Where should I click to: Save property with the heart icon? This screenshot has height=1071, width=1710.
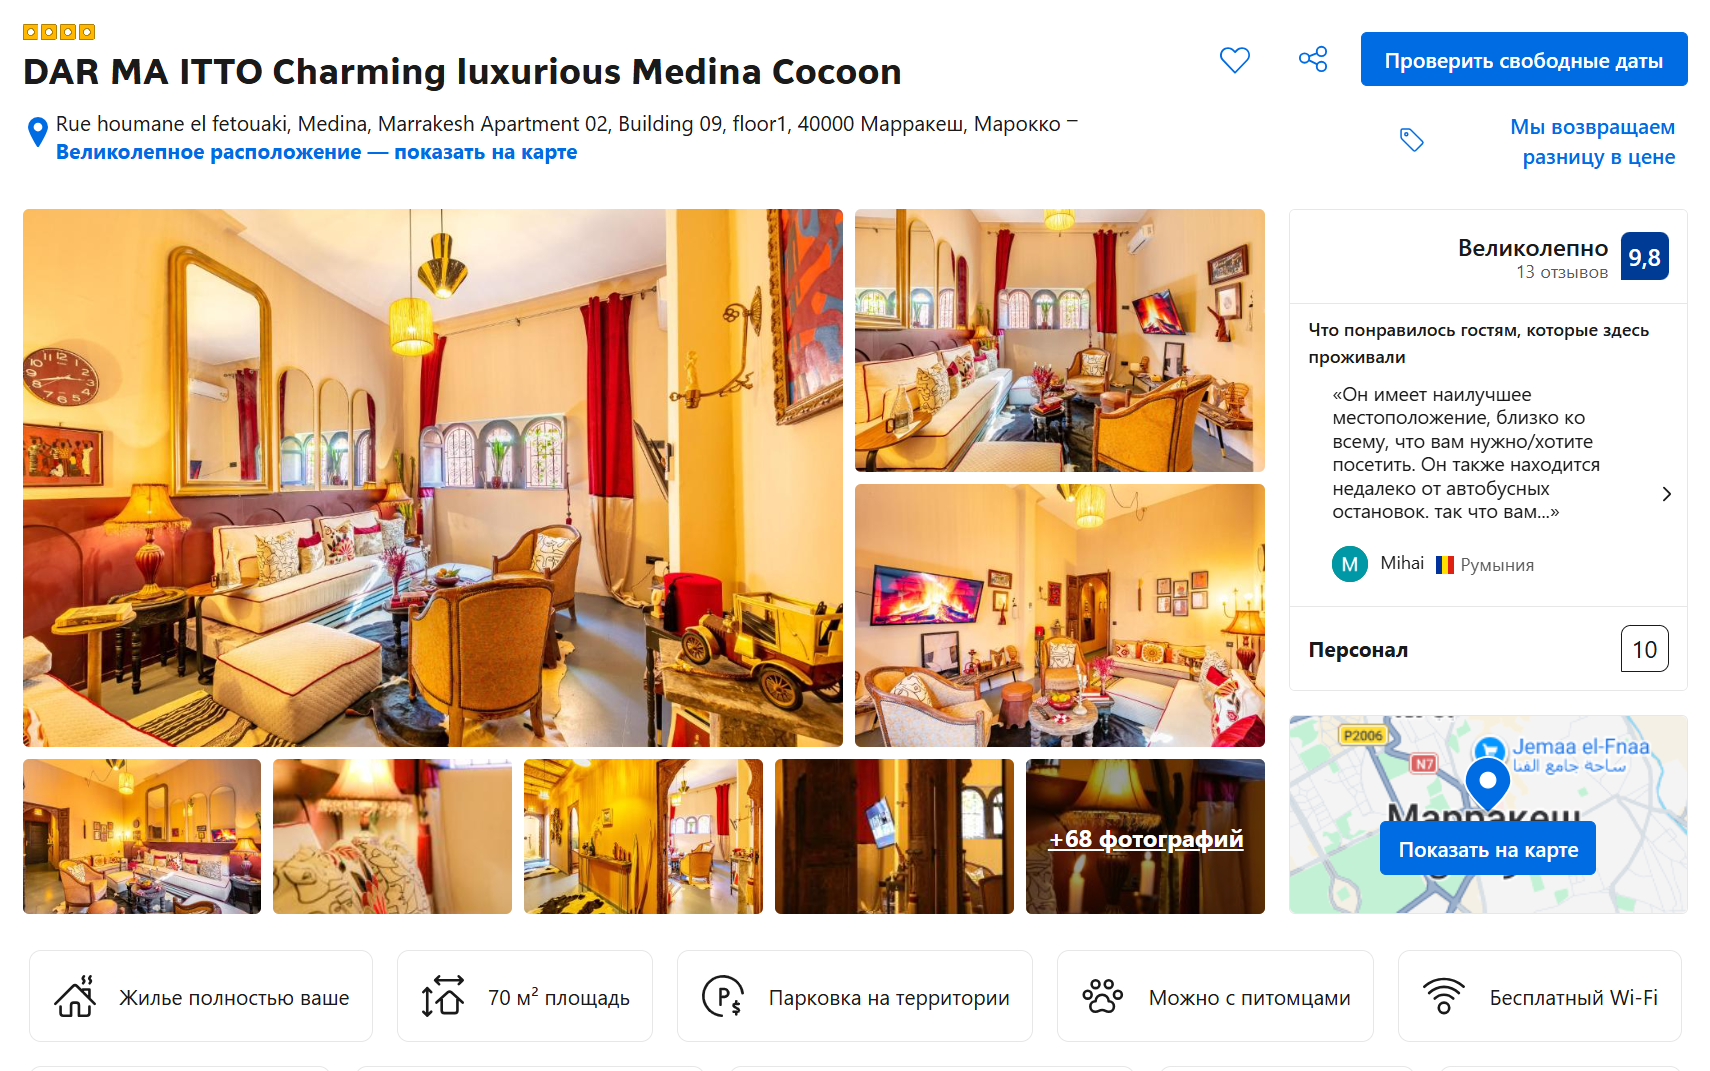1235,60
